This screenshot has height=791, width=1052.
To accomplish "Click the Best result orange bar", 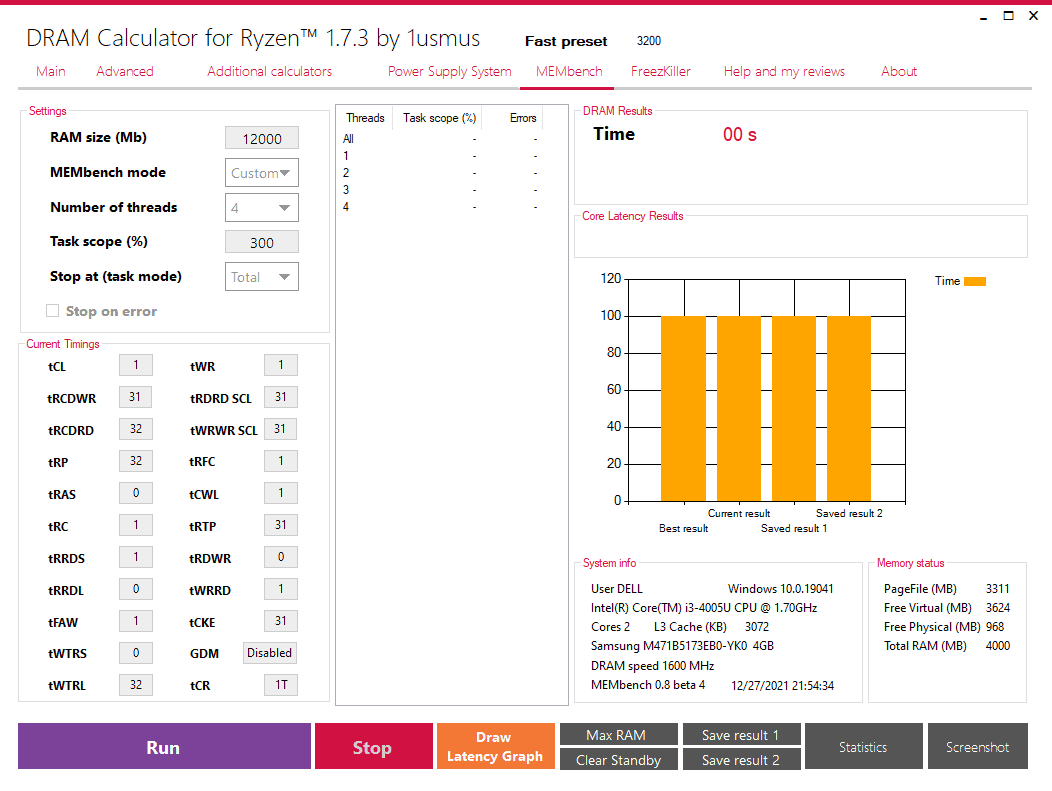I will pyautogui.click(x=684, y=409).
